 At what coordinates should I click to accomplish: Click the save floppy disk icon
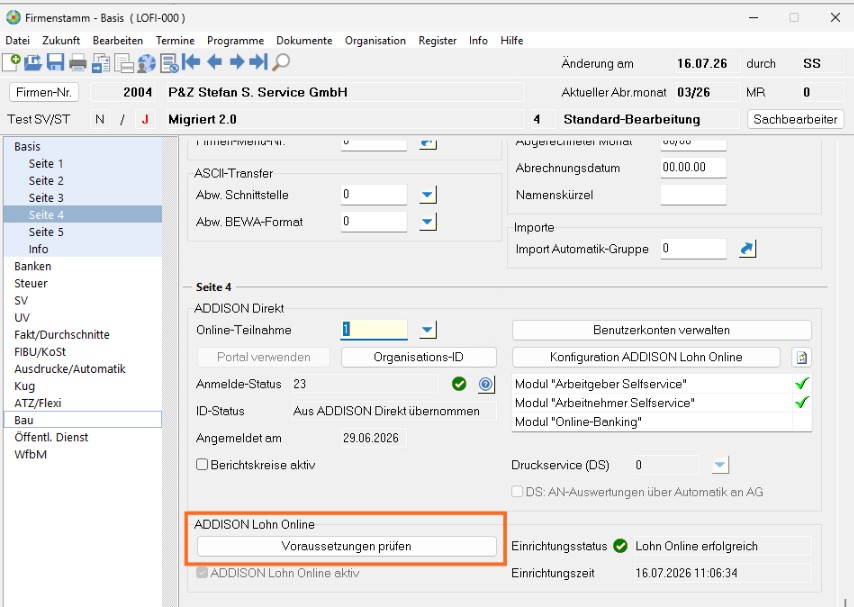56,63
